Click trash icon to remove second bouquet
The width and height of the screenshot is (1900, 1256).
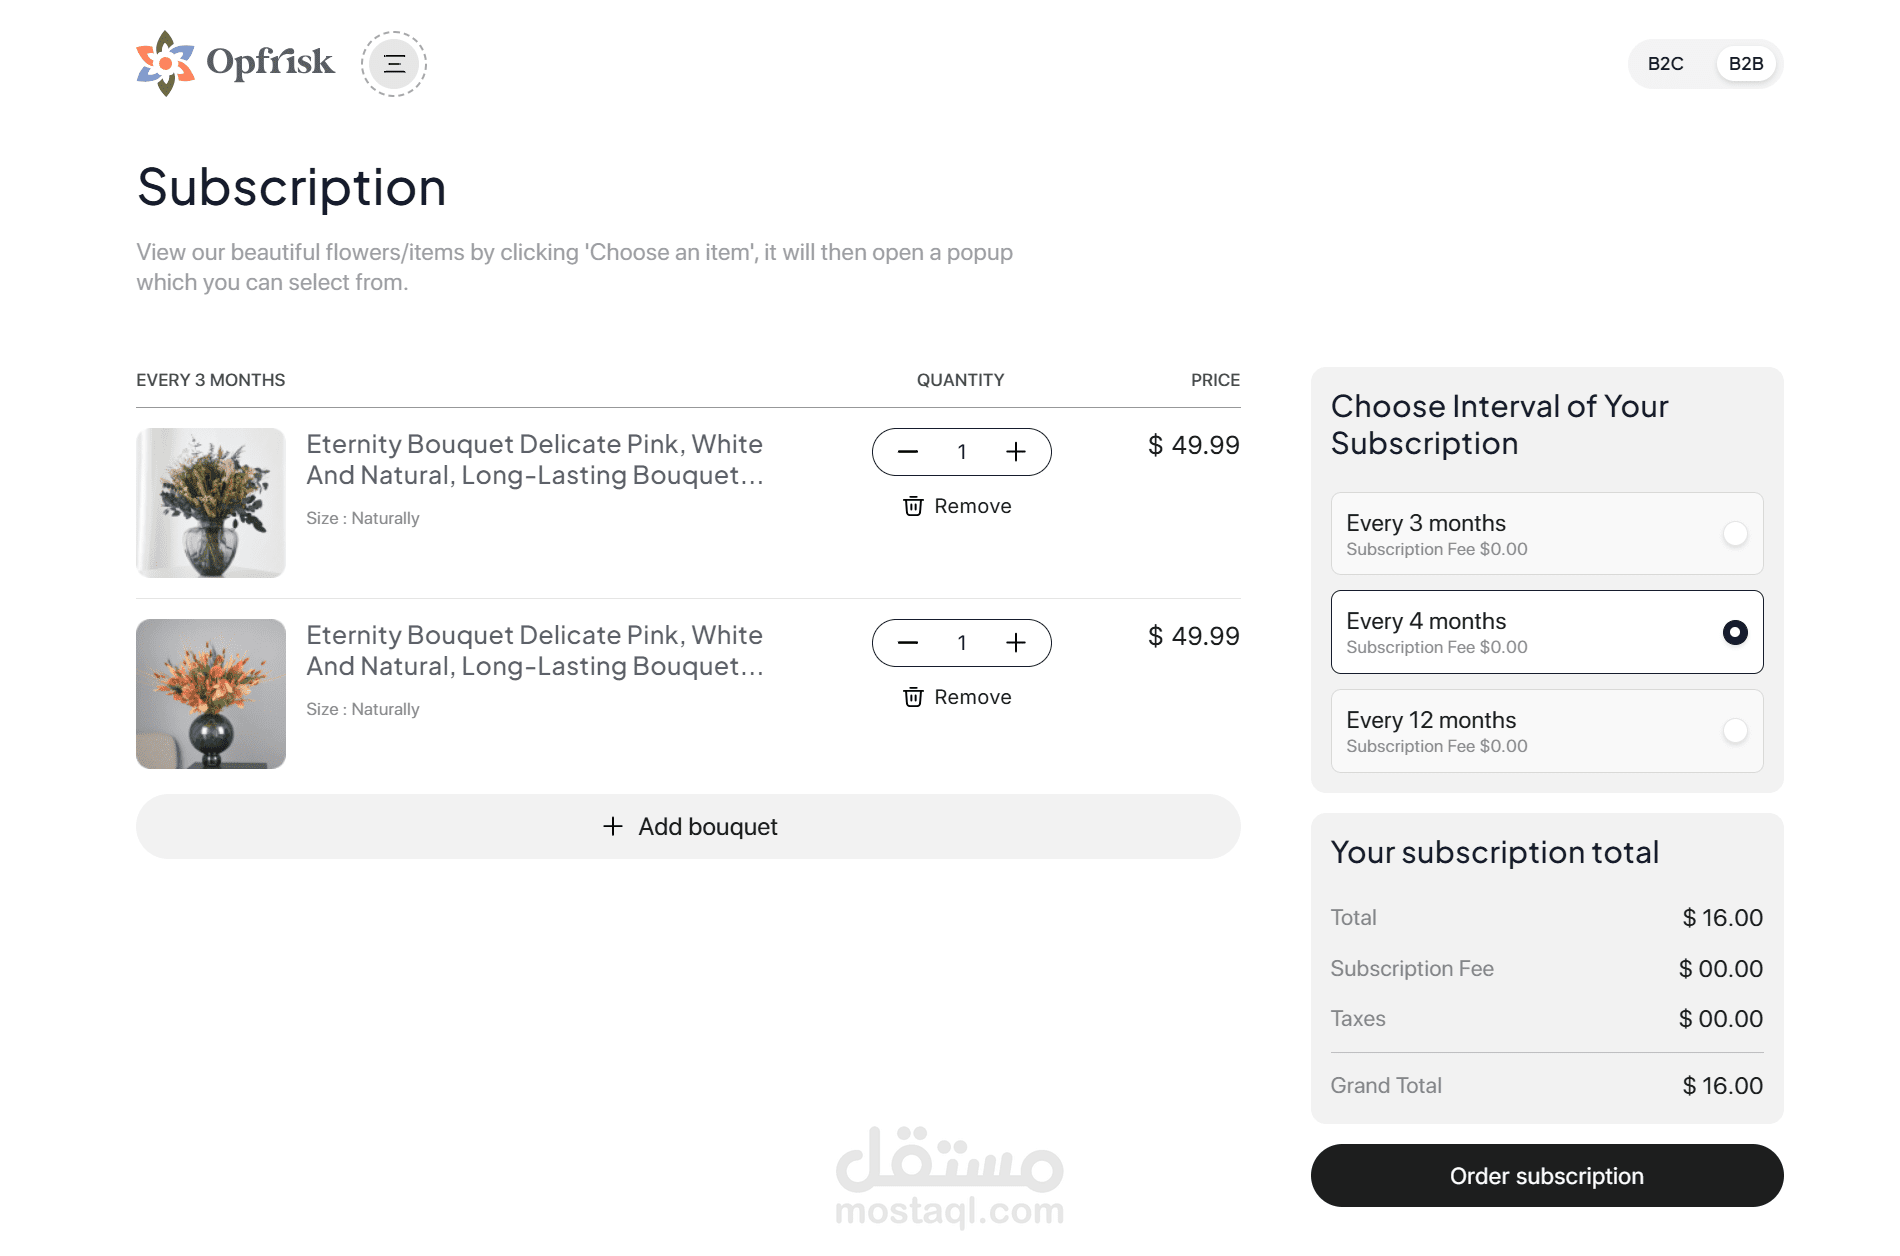pos(913,697)
